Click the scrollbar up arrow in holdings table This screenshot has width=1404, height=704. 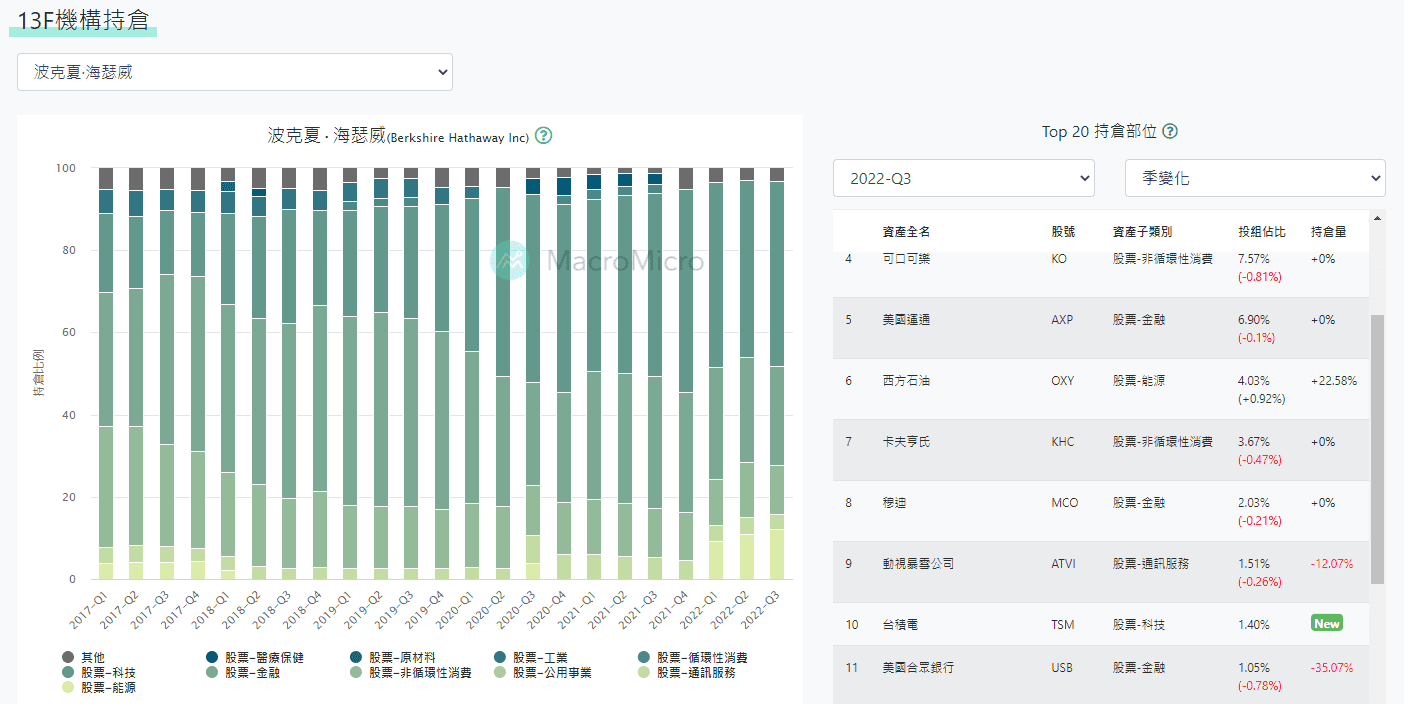coord(1377,217)
